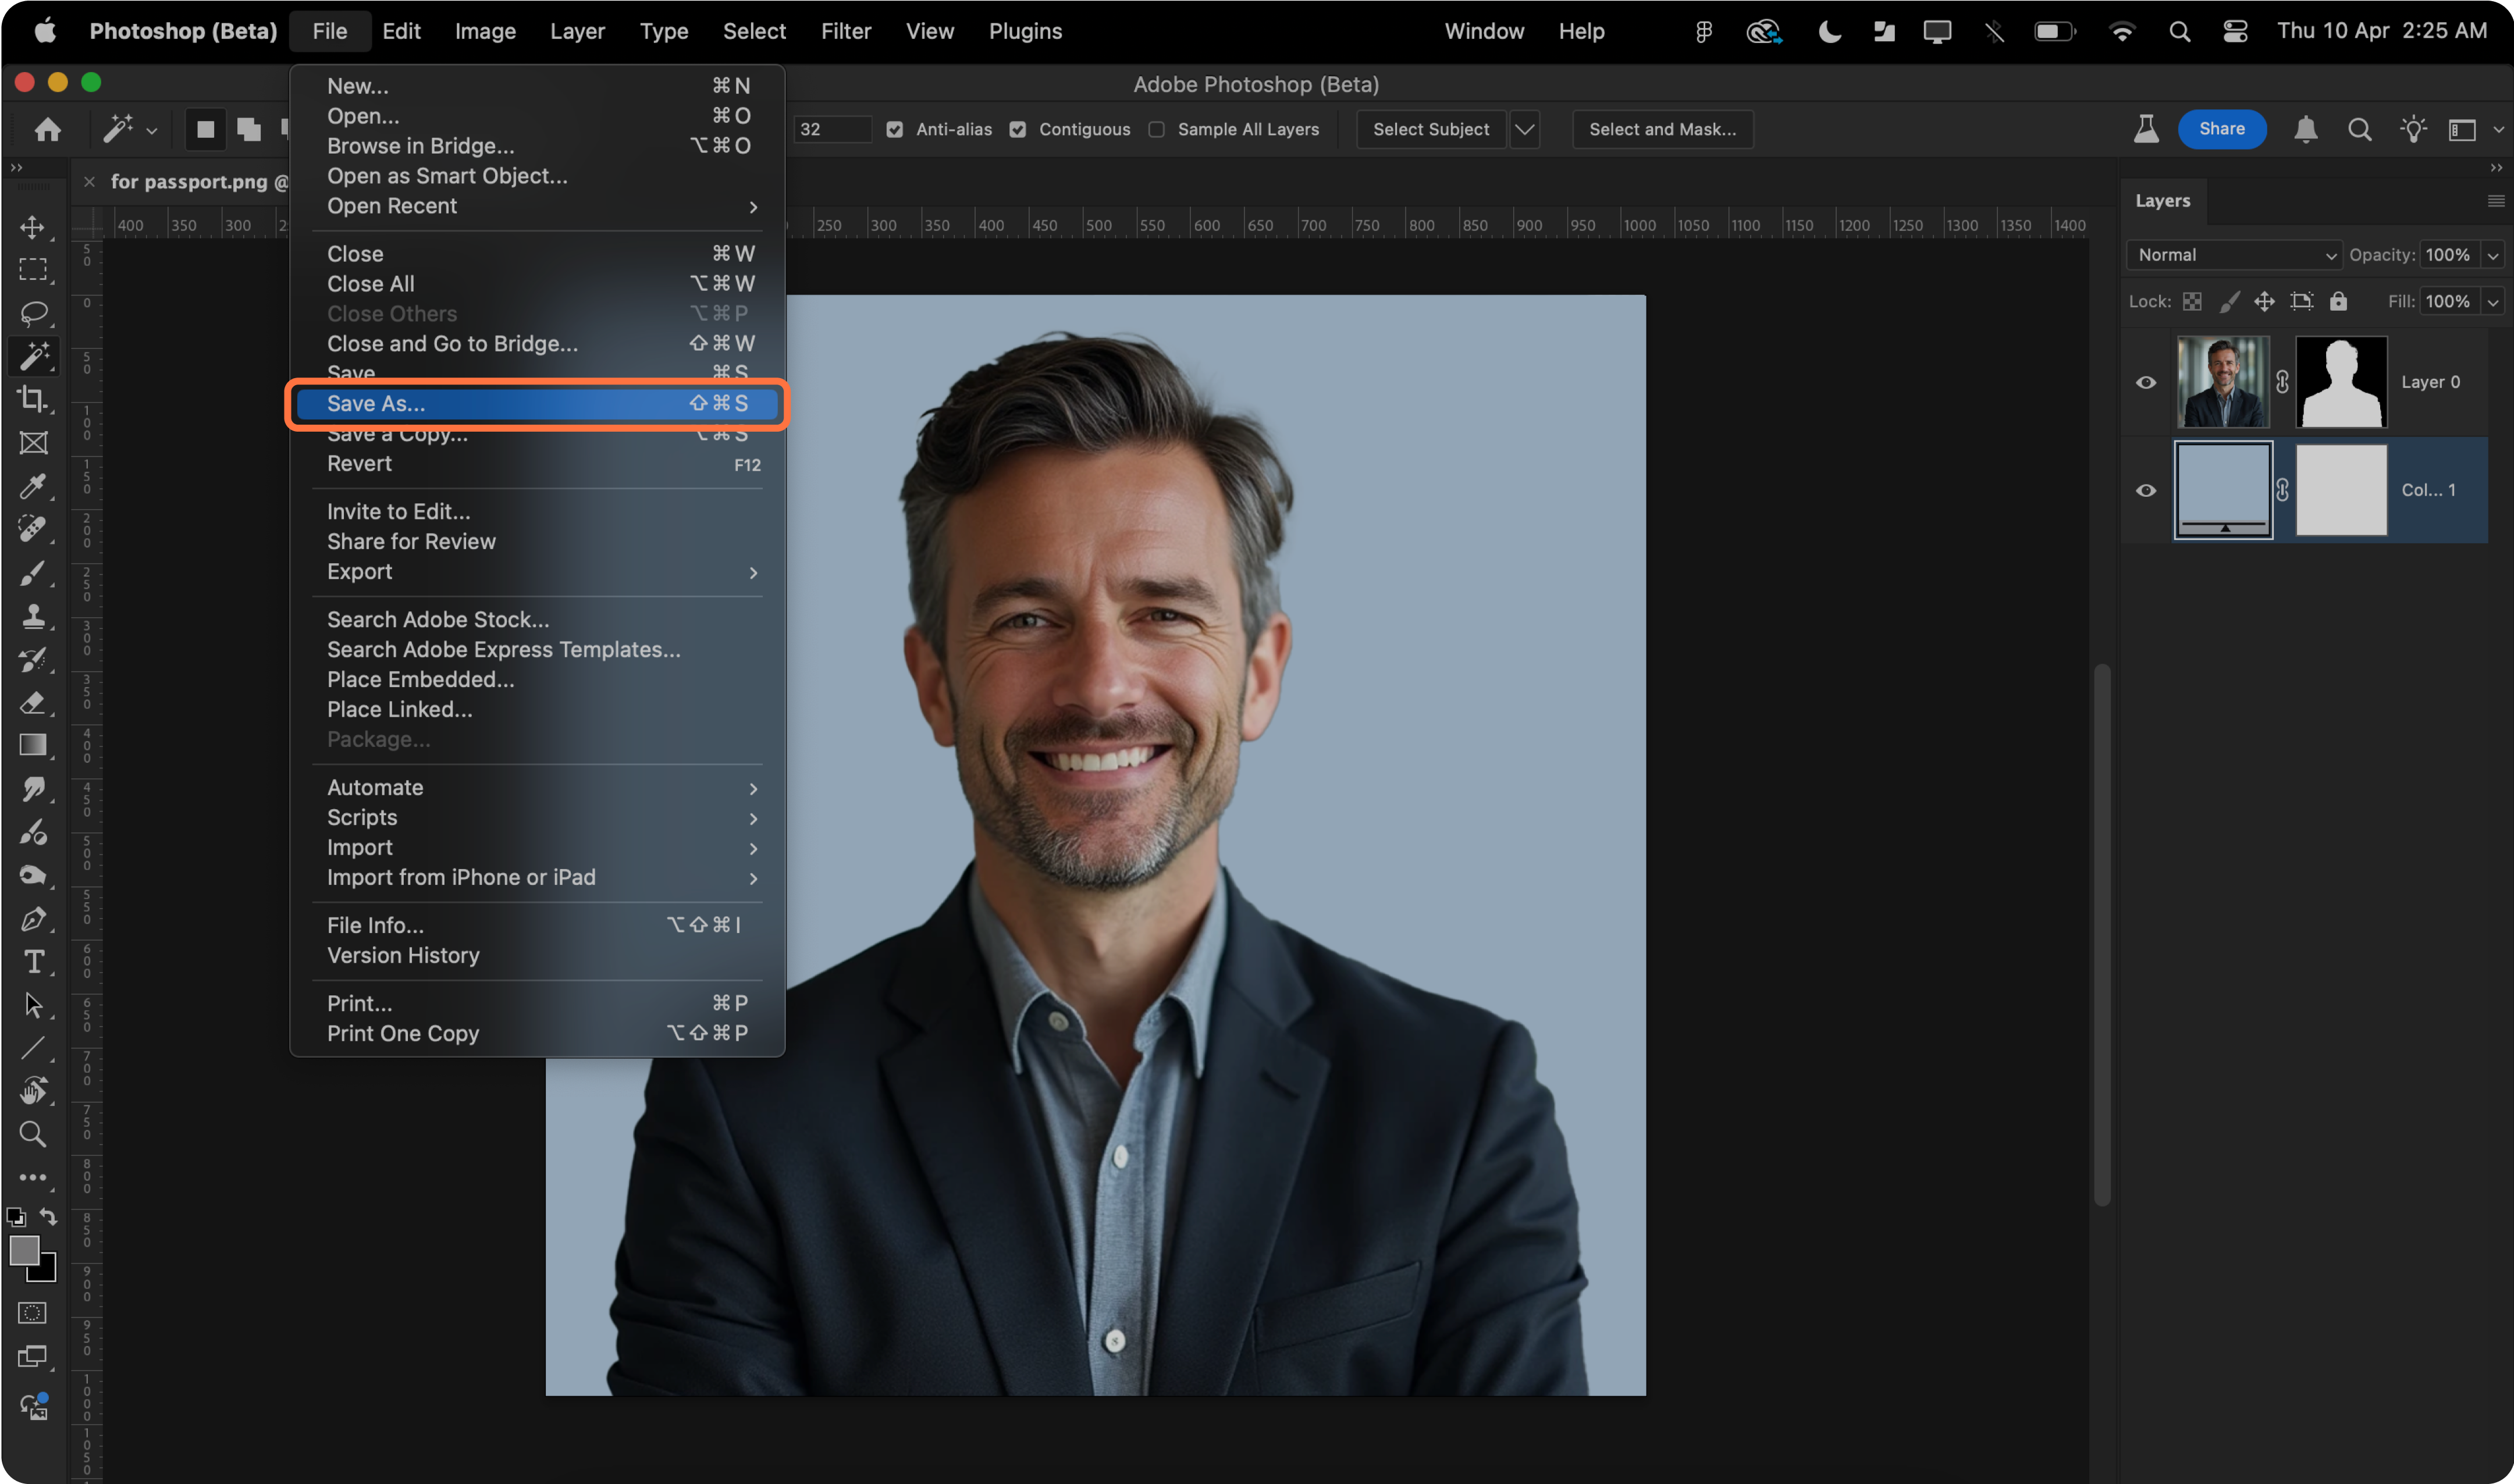The width and height of the screenshot is (2514, 1484).
Task: Select the Eyedropper tool
Action: 32,486
